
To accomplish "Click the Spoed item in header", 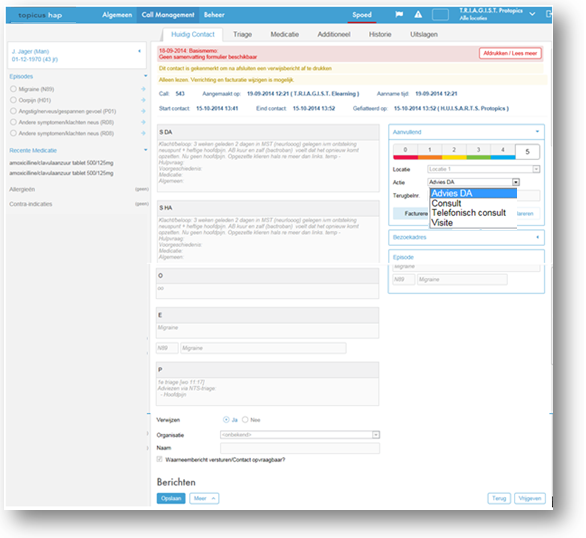I will pyautogui.click(x=362, y=15).
